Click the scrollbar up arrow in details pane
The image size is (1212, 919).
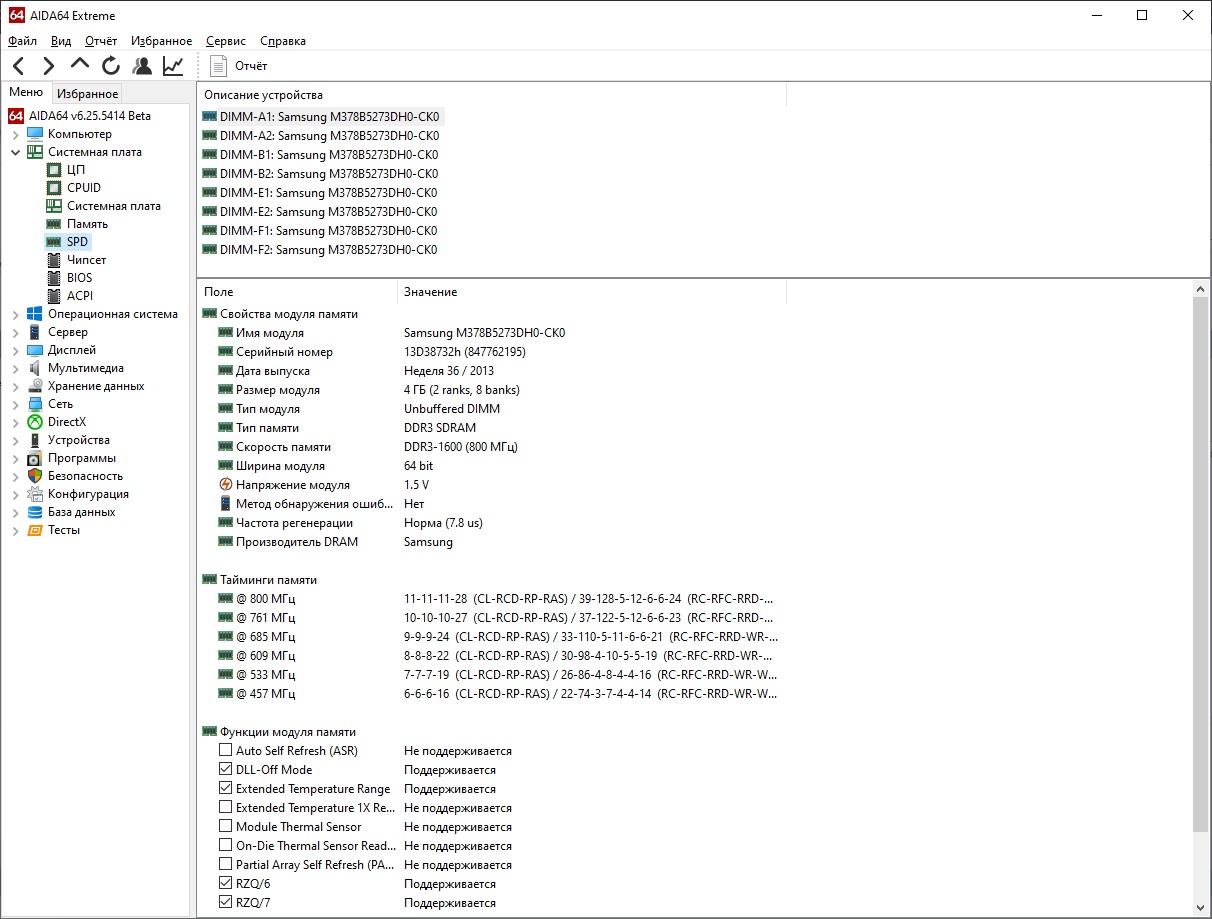tap(1201, 289)
